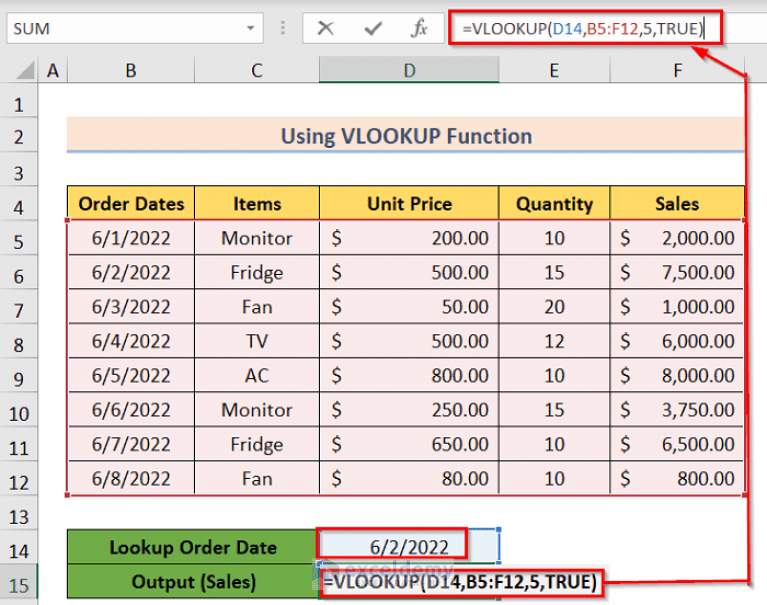This screenshot has width=767, height=605.
Task: Select column C header
Action: [257, 71]
